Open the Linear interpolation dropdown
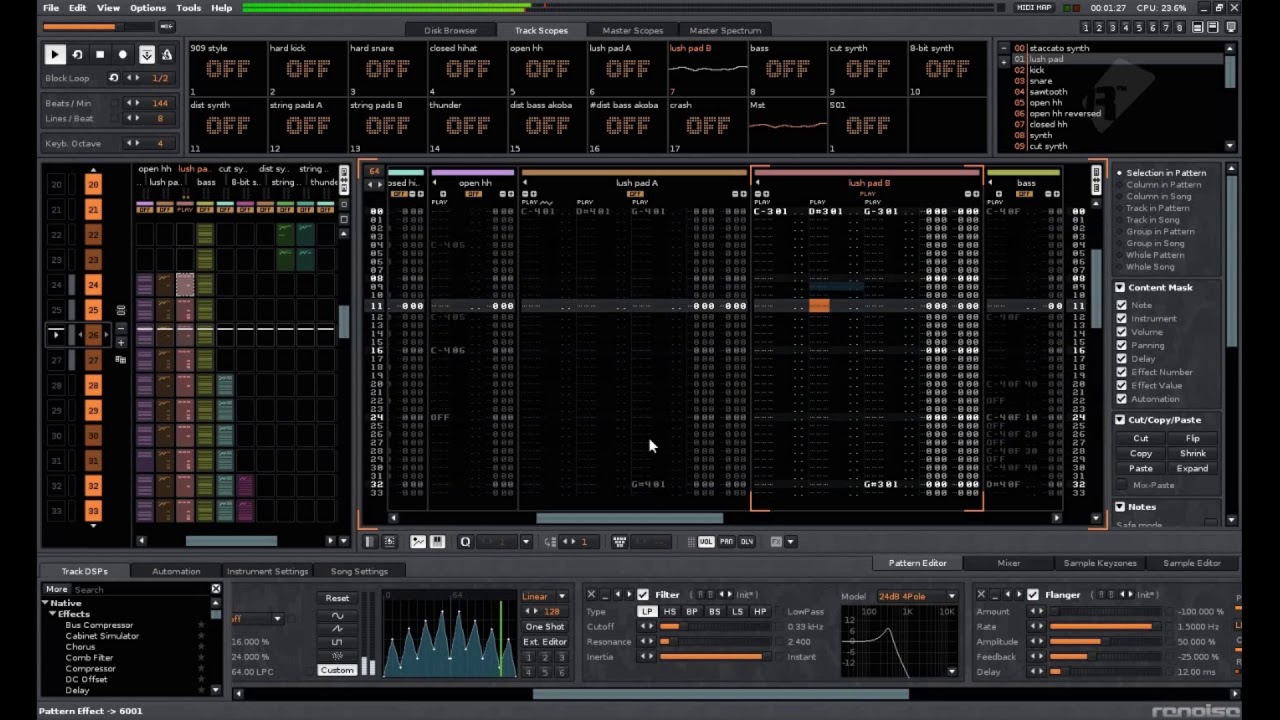This screenshot has width=1280, height=720. point(544,596)
